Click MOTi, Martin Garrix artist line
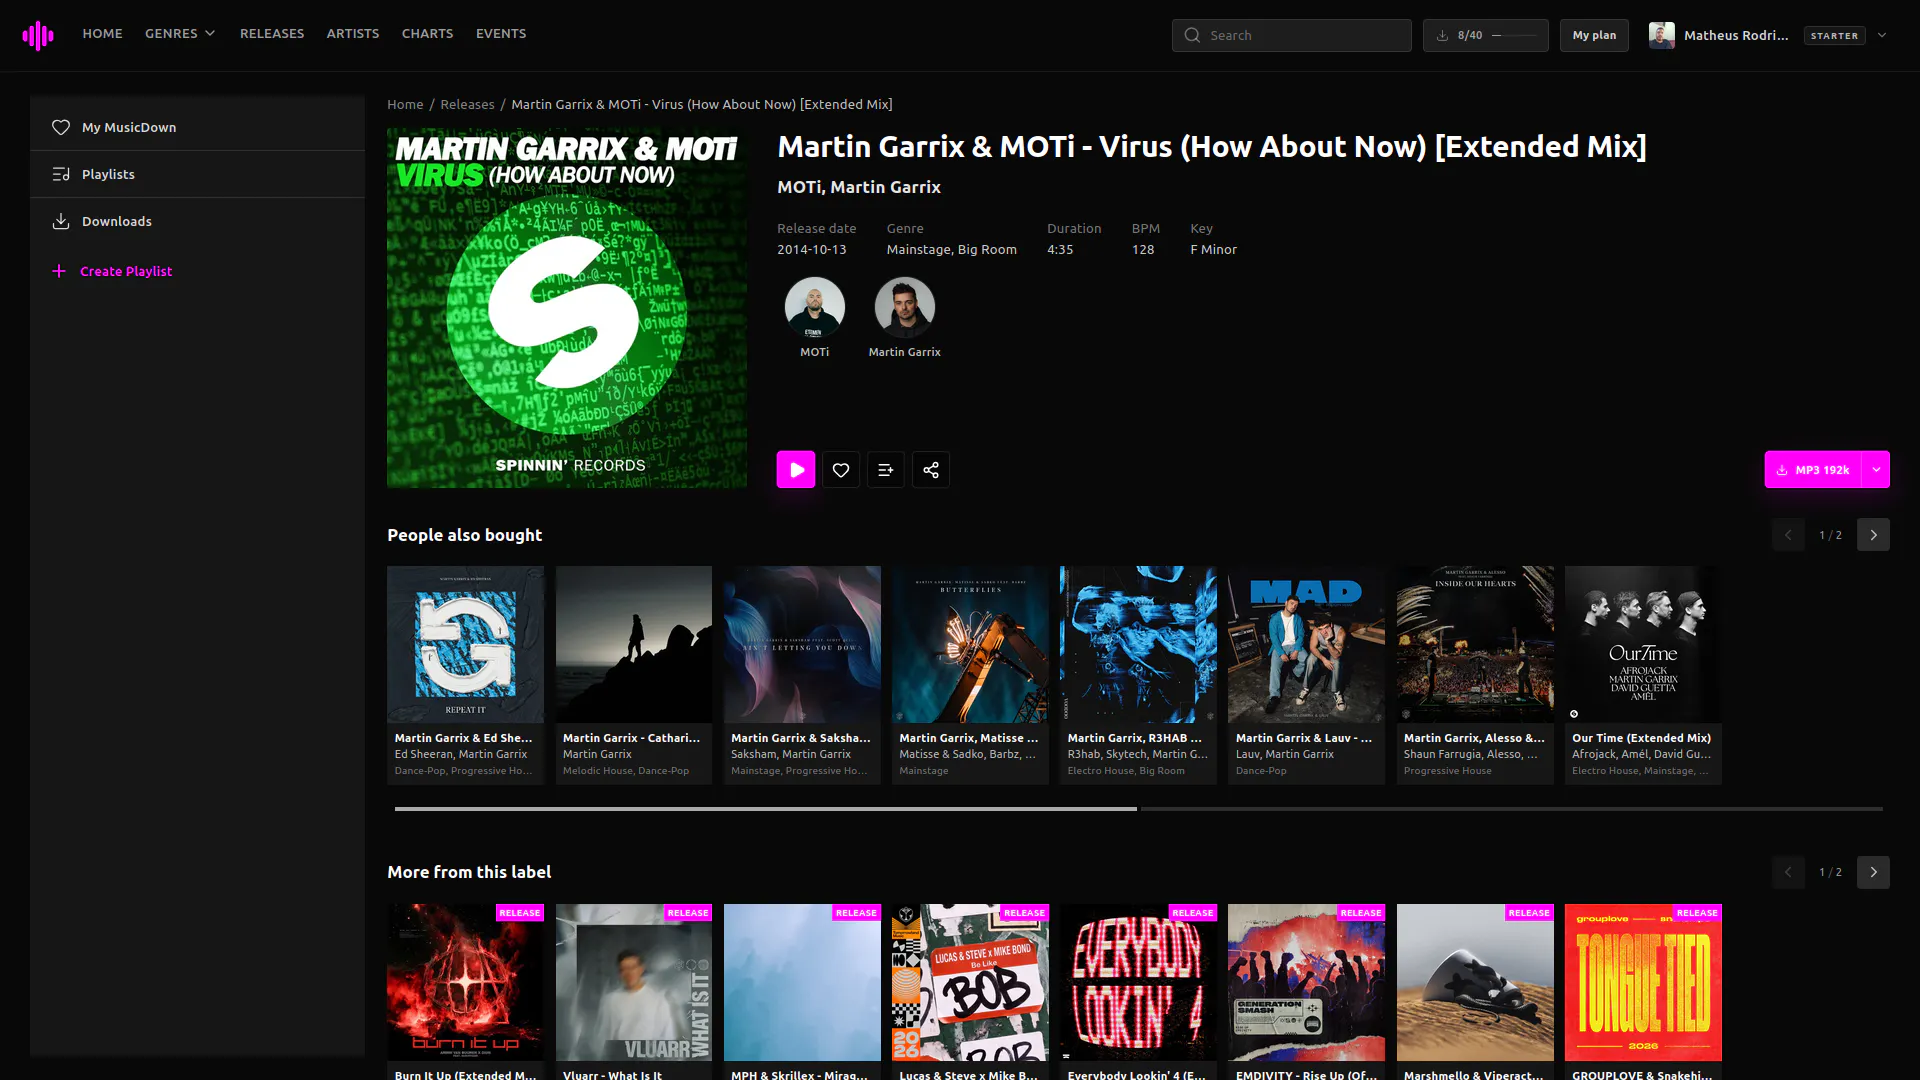Image resolution: width=1920 pixels, height=1080 pixels. tap(859, 187)
